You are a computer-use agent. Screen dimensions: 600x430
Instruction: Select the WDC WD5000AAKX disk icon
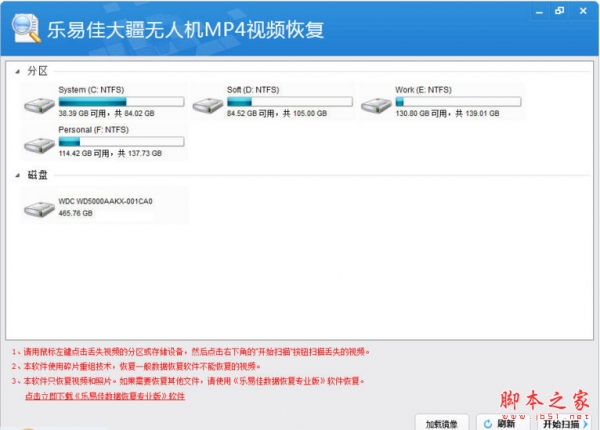point(39,209)
